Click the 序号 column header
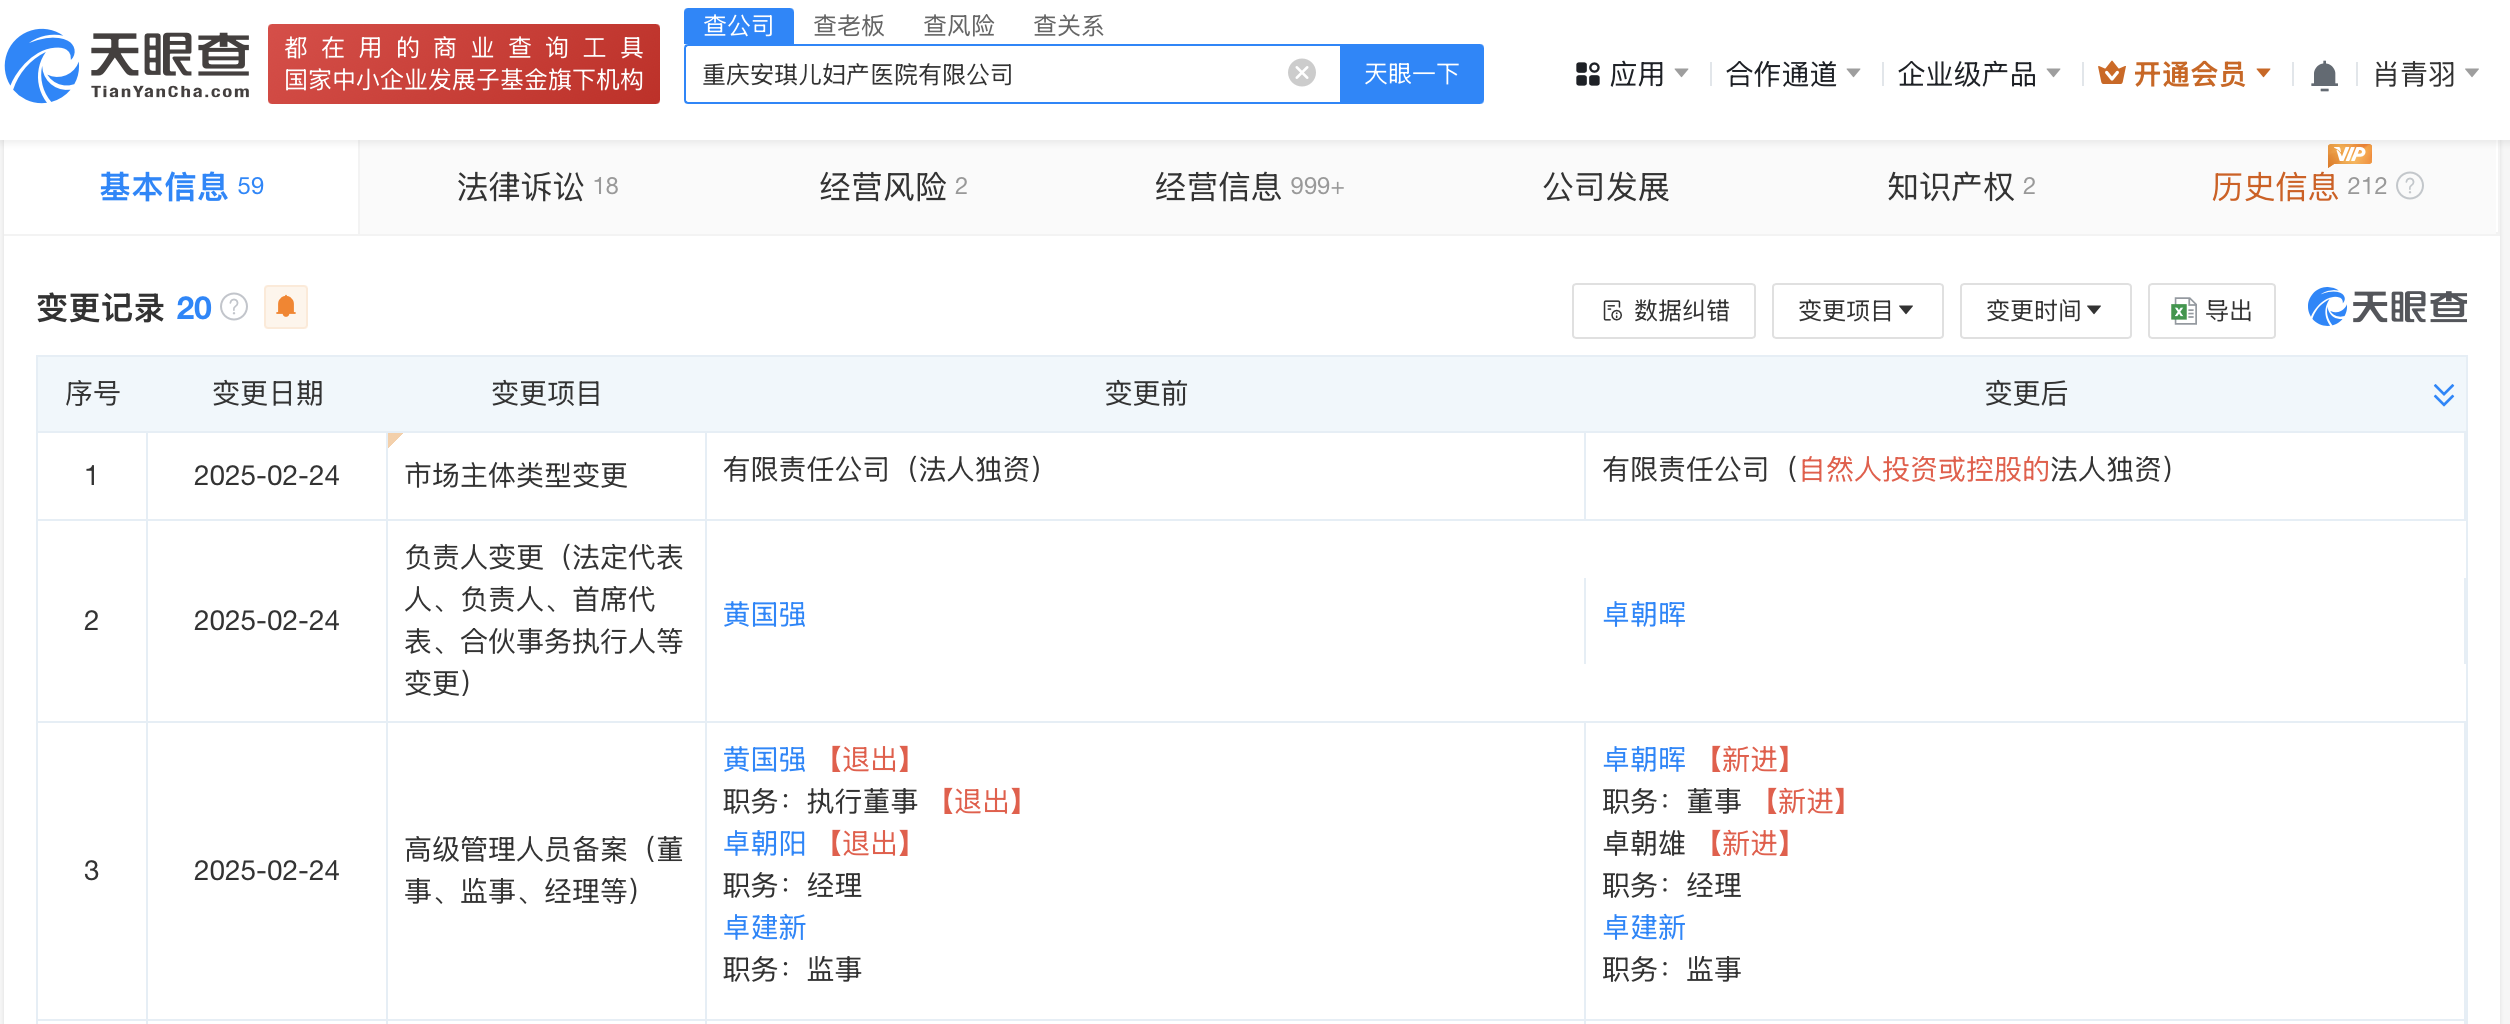This screenshot has width=2510, height=1024. click(x=92, y=394)
